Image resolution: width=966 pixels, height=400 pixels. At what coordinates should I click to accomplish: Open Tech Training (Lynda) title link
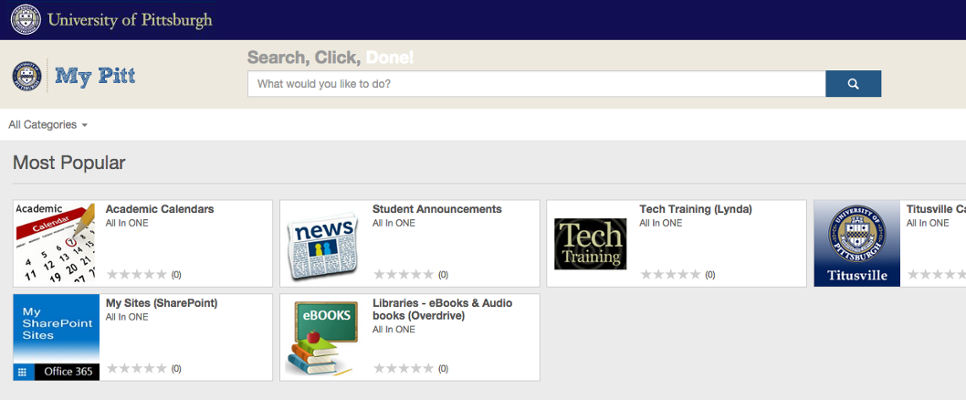tap(696, 210)
